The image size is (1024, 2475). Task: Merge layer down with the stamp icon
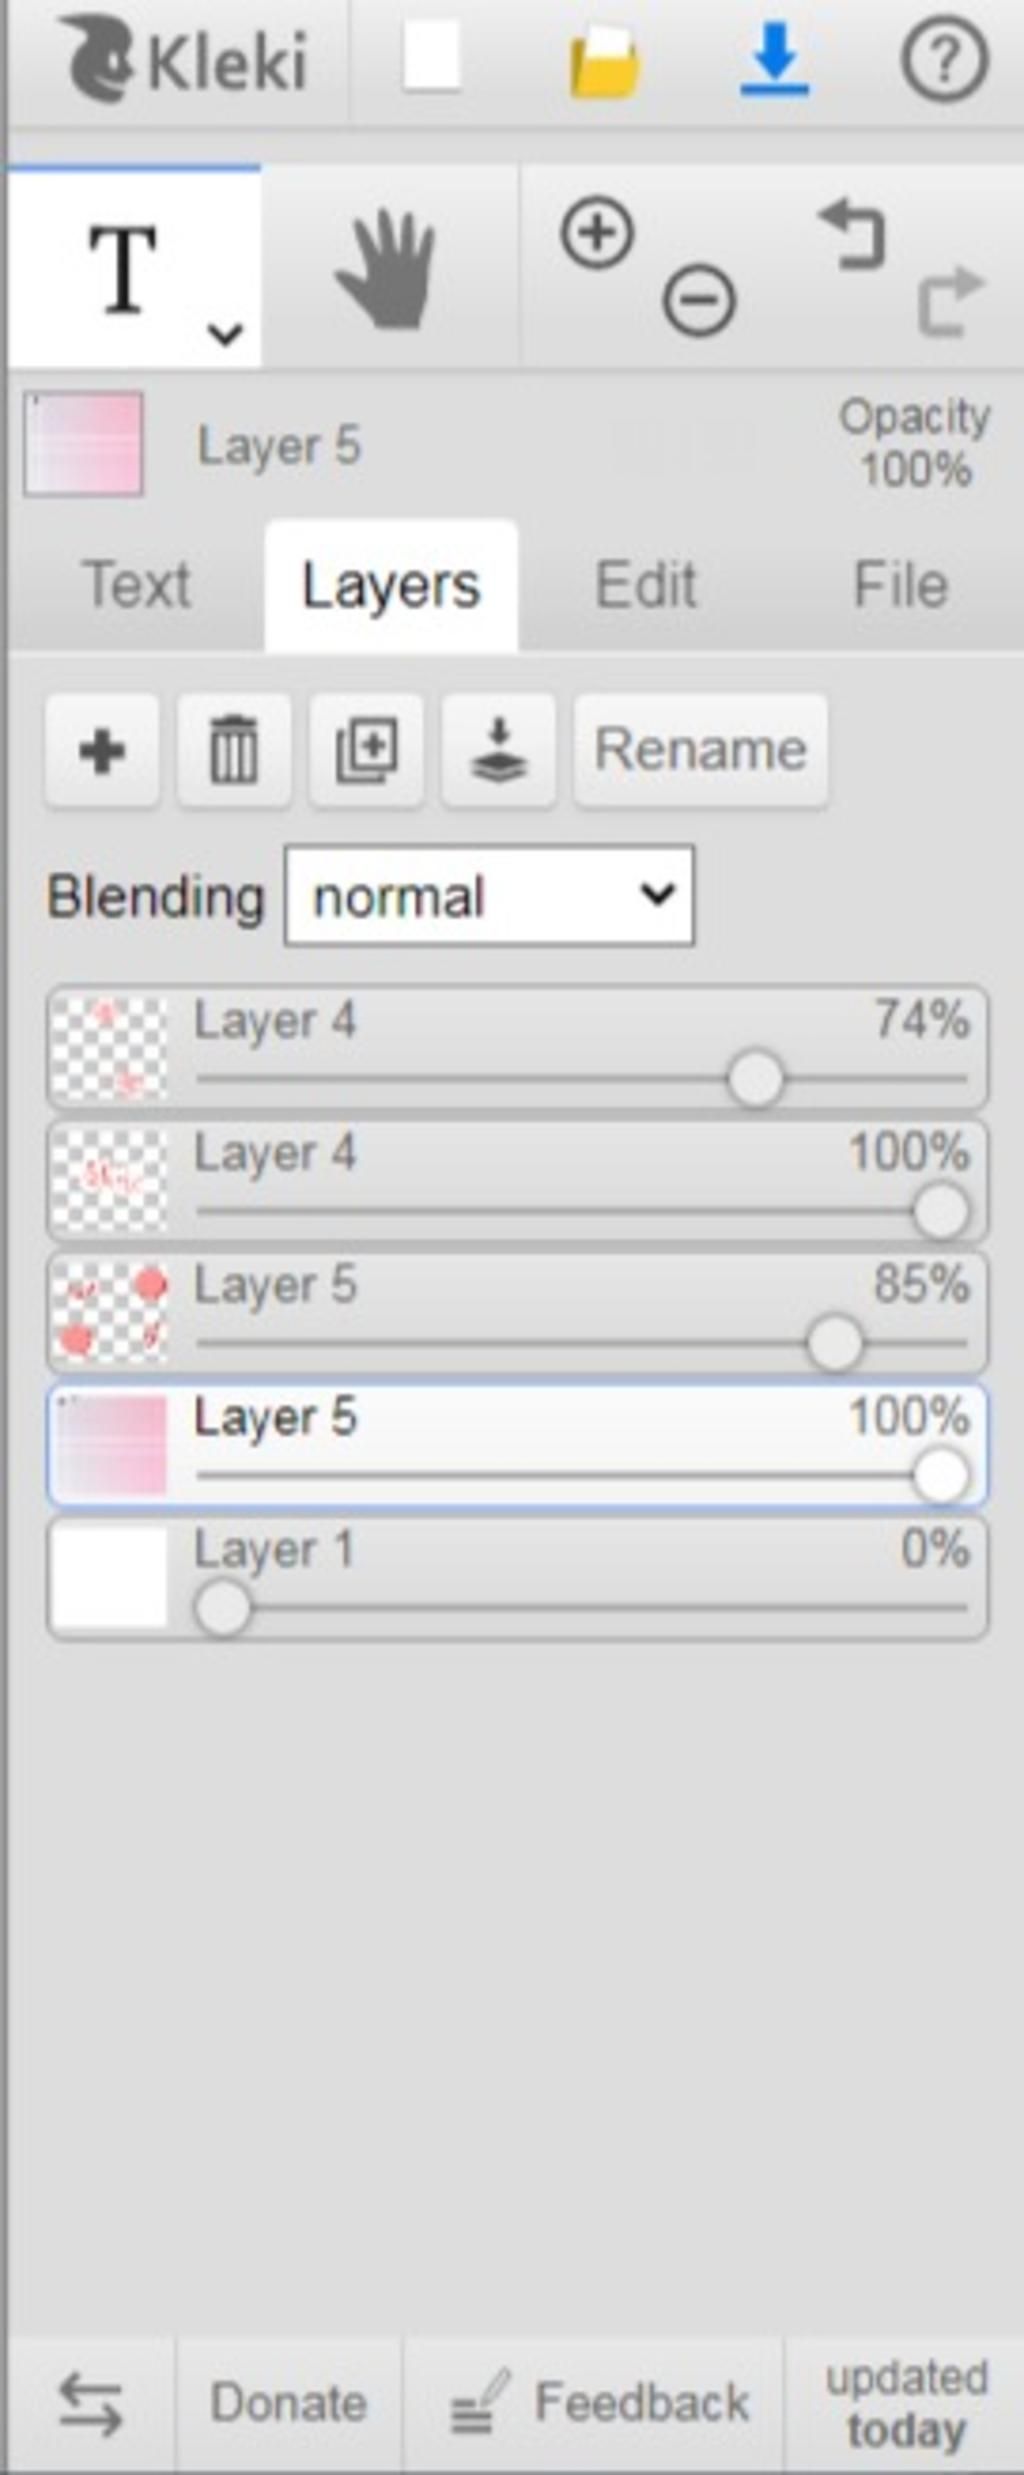point(498,750)
